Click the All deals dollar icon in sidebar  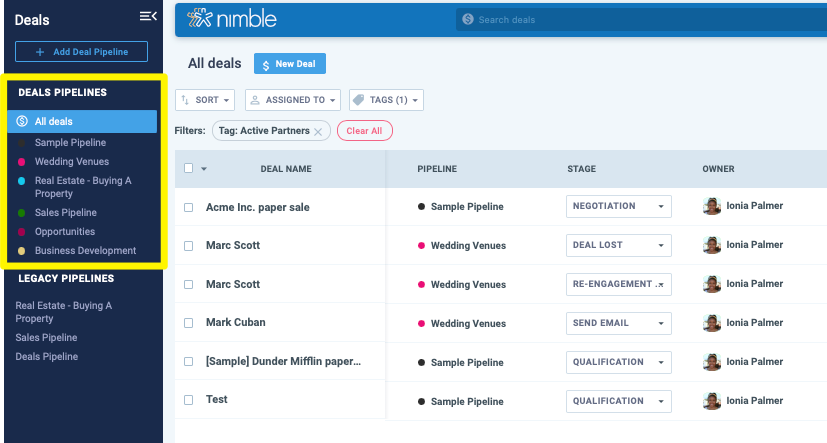[22, 121]
